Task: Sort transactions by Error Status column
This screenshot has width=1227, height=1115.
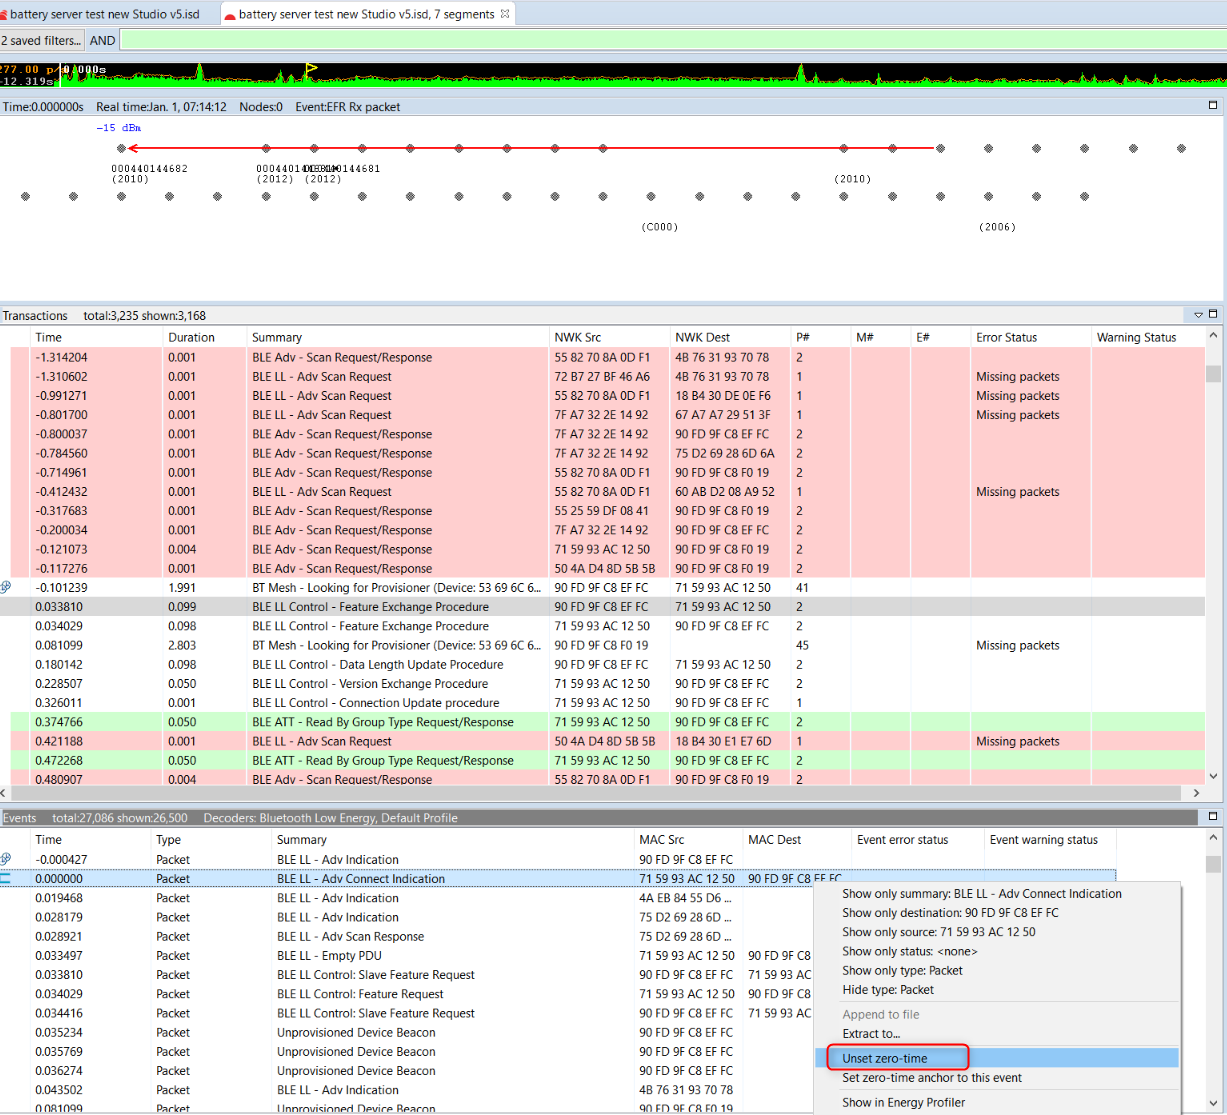Action: 1006,338
